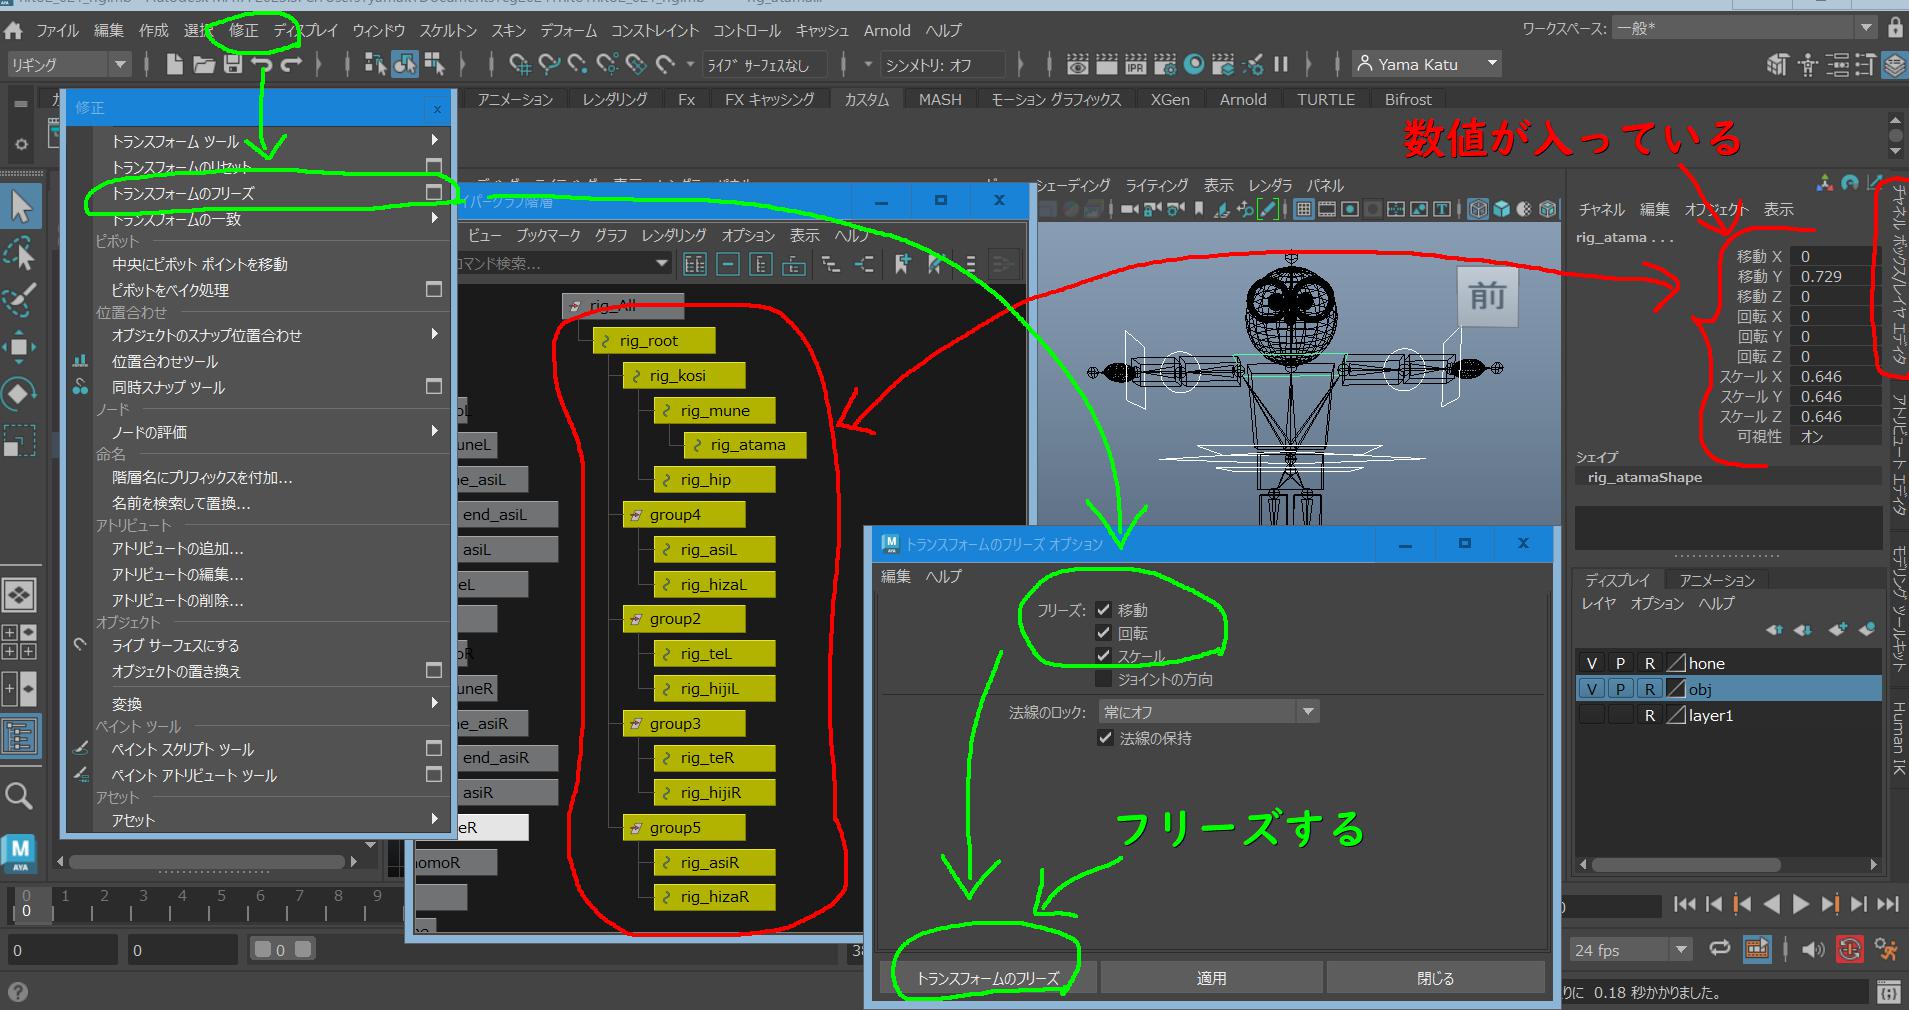Viewport: 1909px width, 1010px height.
Task: Uncheck the 回転 freeze checkbox
Action: [x=1103, y=632]
